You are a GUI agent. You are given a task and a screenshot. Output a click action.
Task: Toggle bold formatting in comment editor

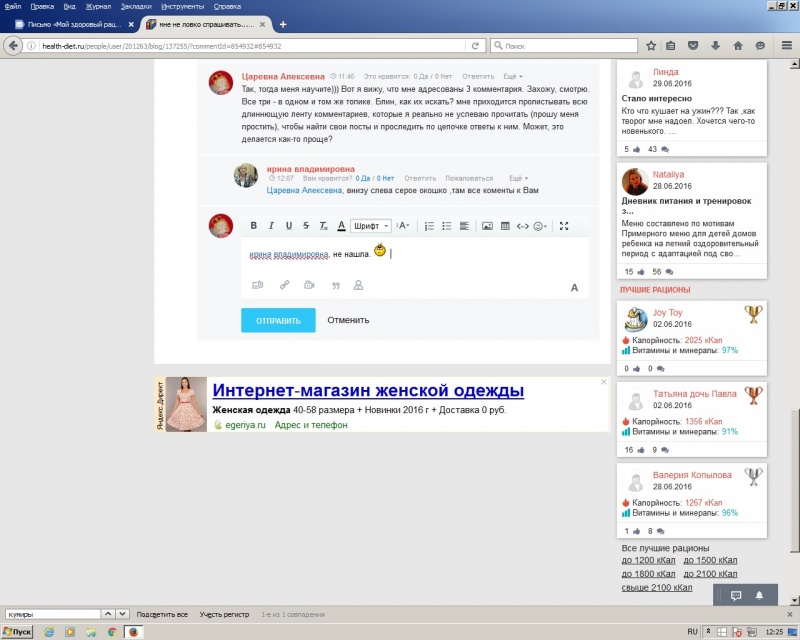[254, 226]
